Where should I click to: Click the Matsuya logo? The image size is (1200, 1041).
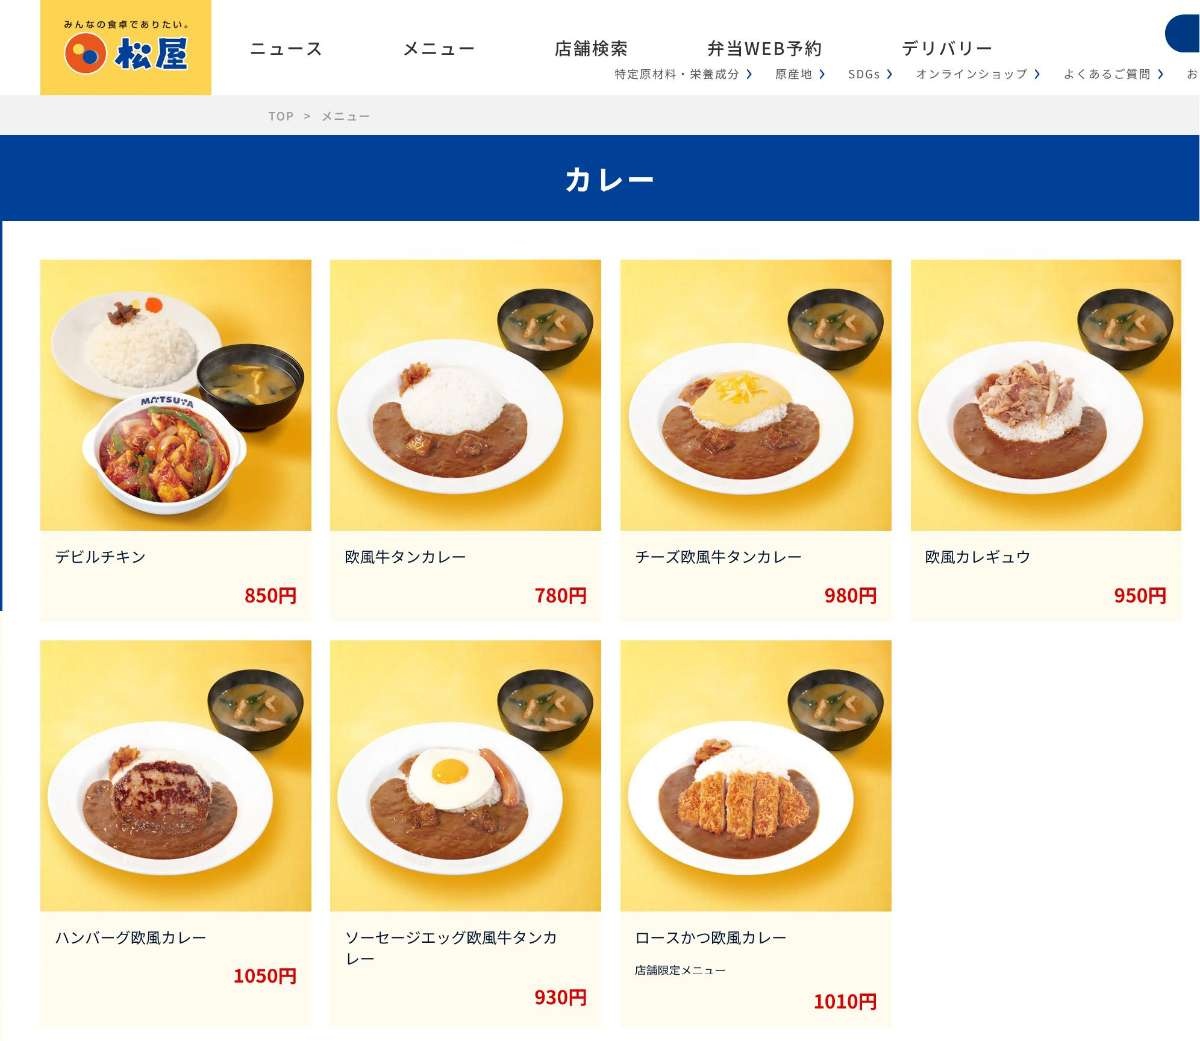(125, 47)
